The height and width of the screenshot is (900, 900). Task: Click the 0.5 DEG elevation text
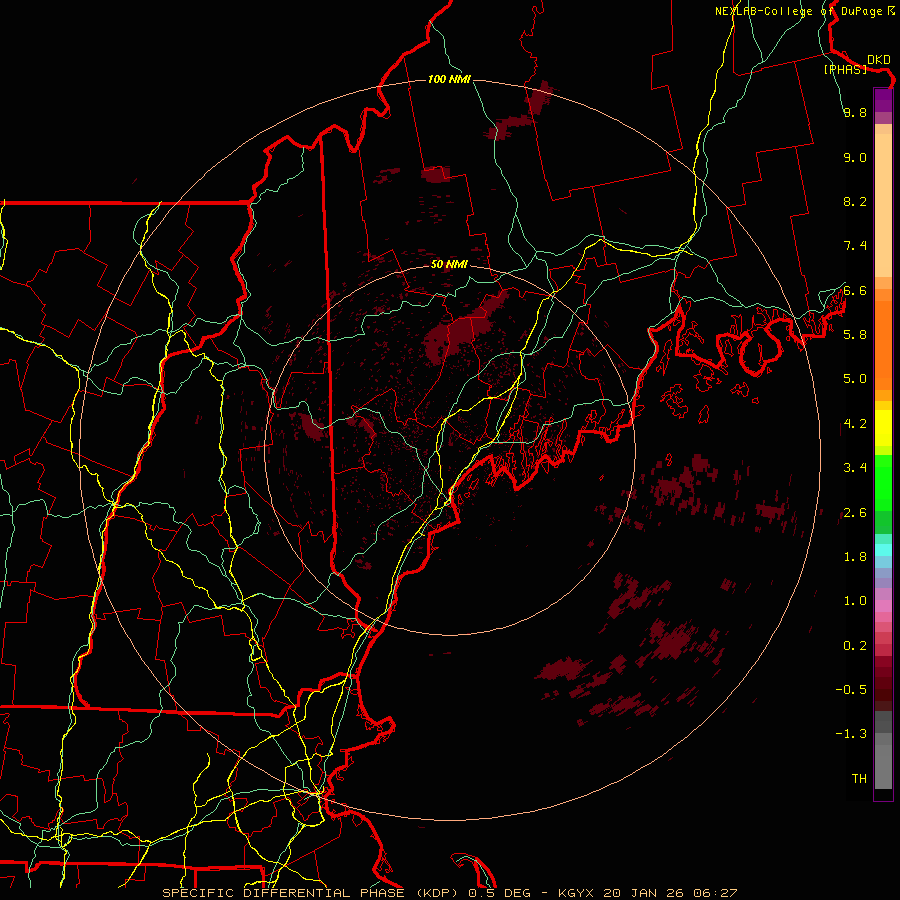497,893
